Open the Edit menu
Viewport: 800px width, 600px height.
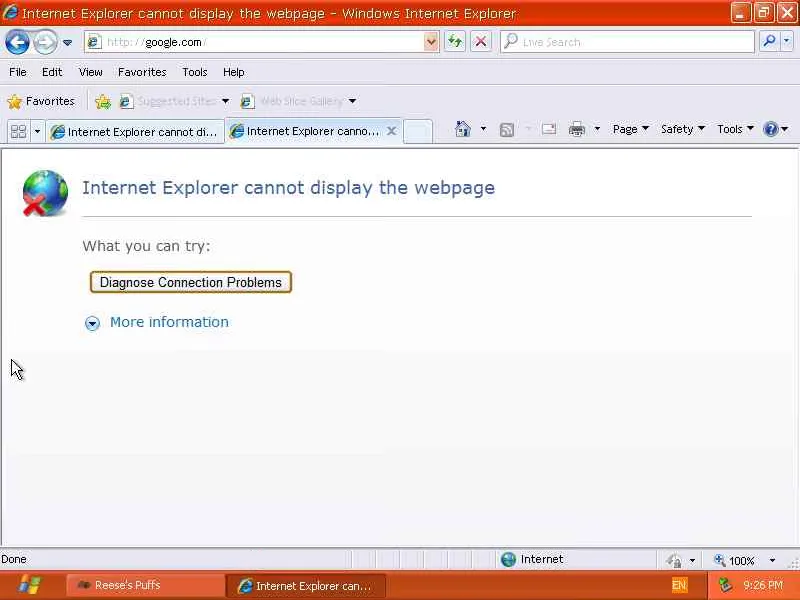[52, 72]
